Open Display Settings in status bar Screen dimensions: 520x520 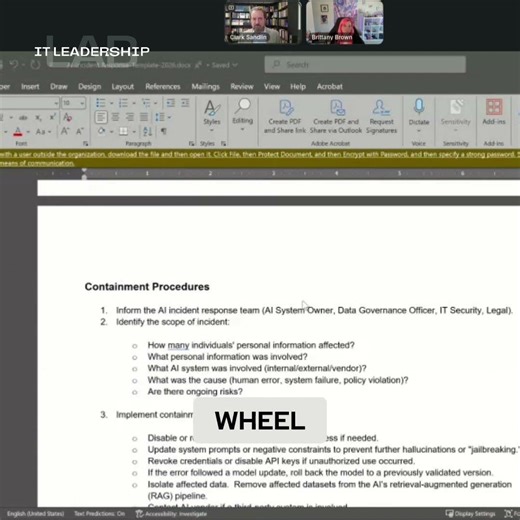click(x=470, y=514)
